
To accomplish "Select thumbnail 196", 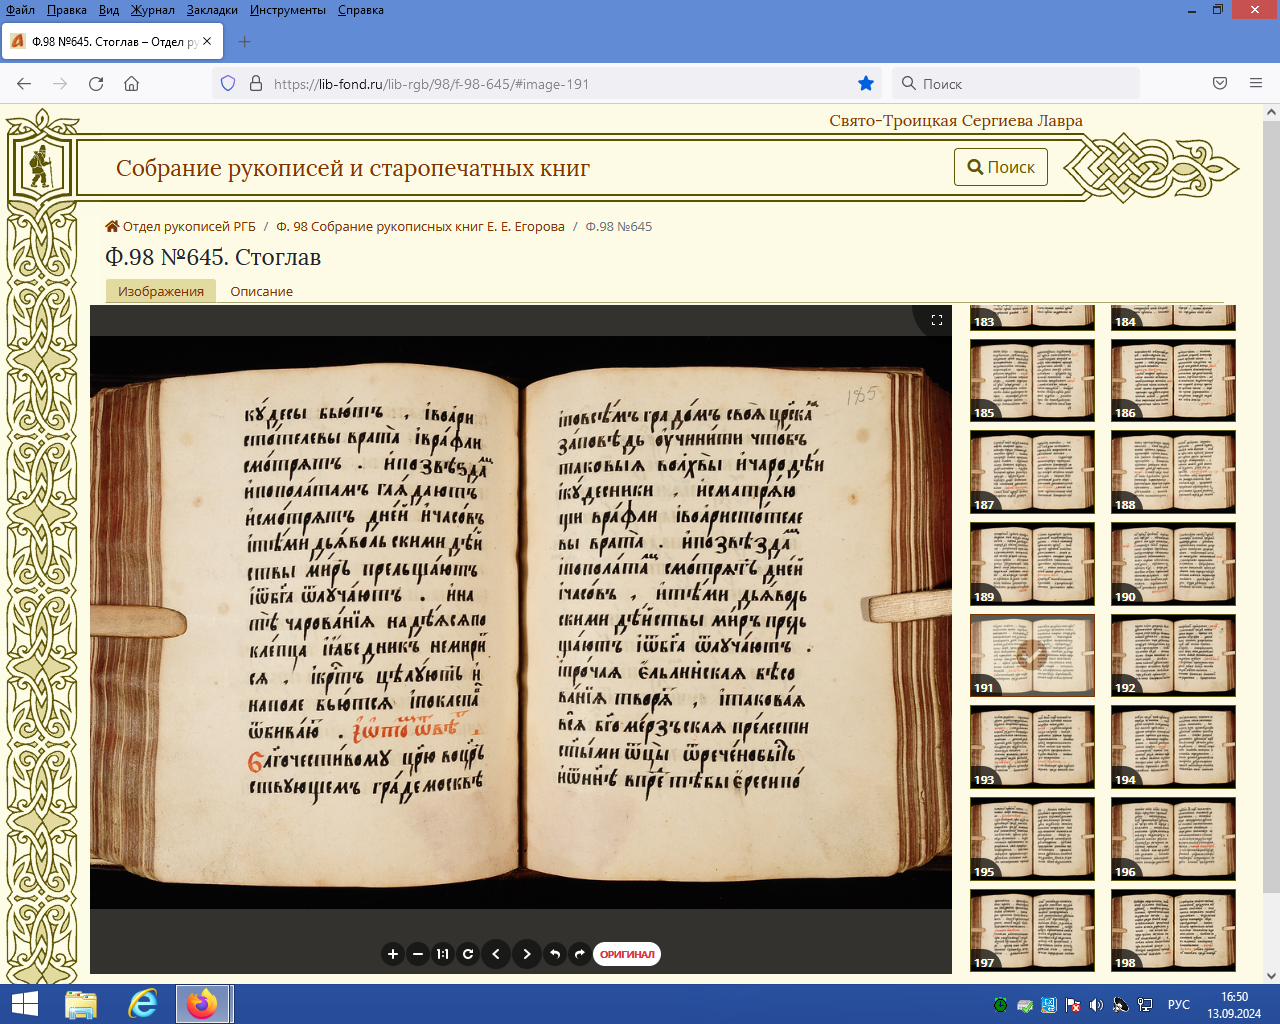I will (x=1173, y=839).
